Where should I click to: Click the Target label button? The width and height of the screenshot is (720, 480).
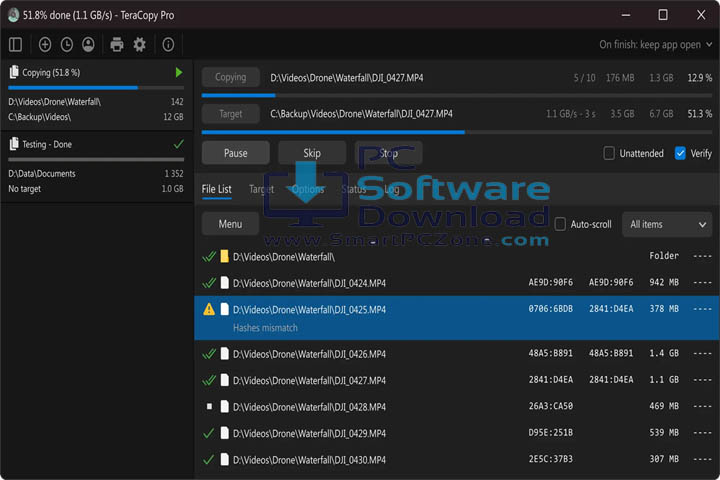pos(231,113)
